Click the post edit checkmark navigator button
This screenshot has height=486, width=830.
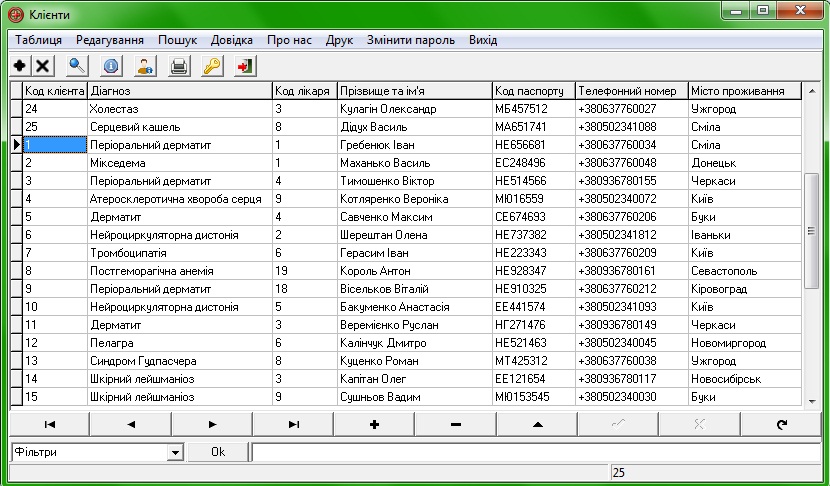[618, 424]
